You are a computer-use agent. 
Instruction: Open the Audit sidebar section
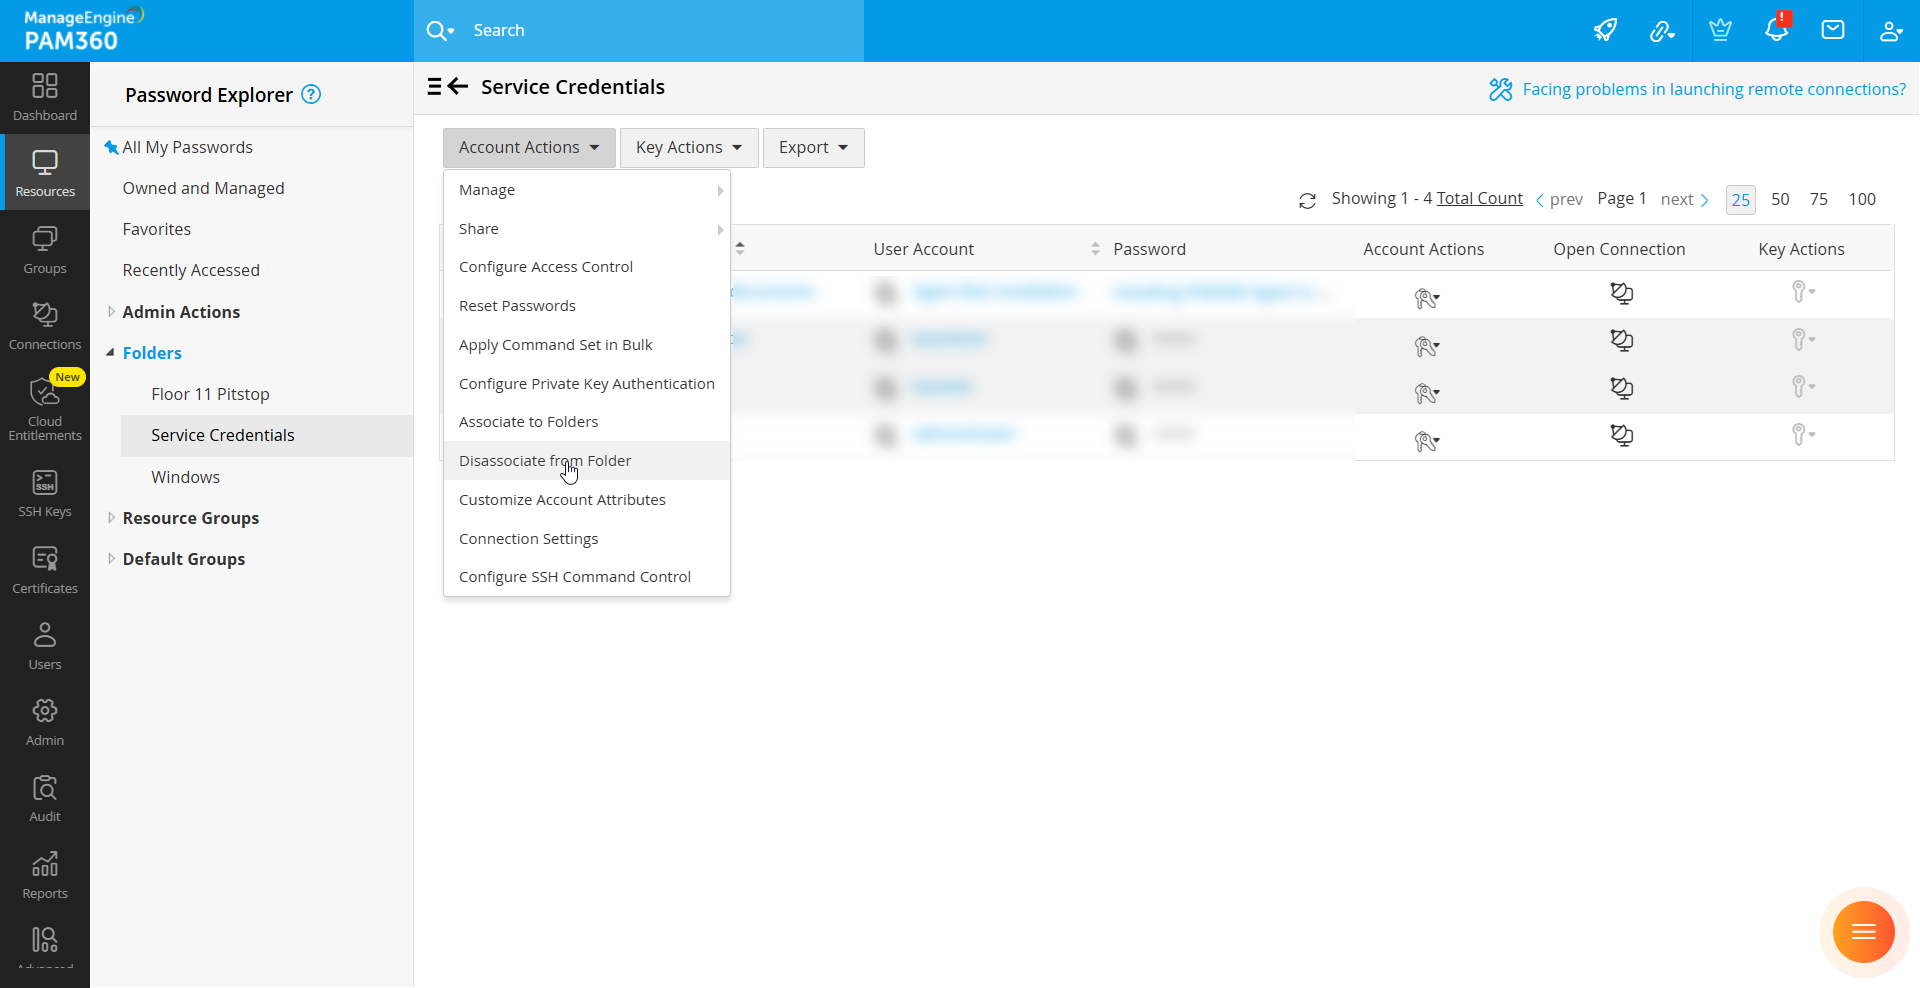[x=45, y=798]
